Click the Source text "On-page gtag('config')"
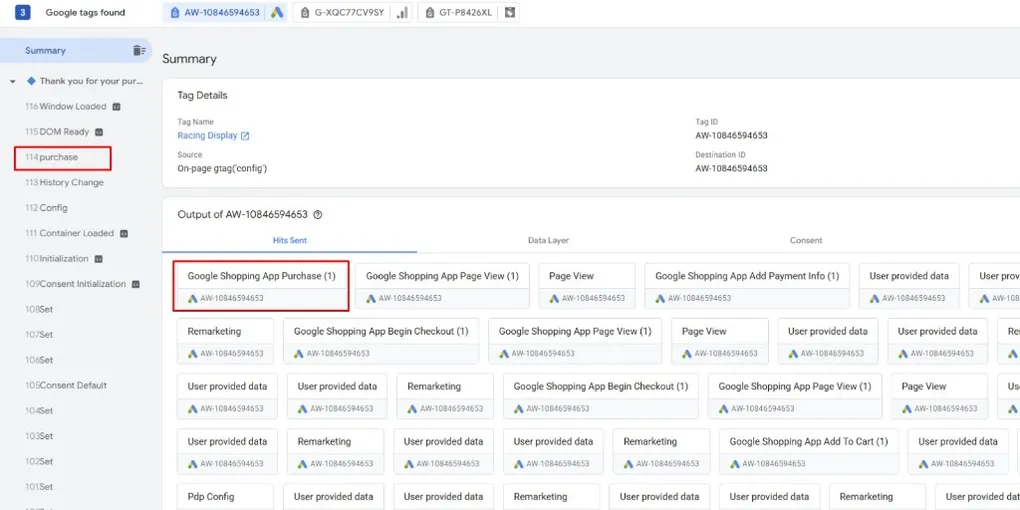This screenshot has height=510, width=1020. (x=222, y=168)
